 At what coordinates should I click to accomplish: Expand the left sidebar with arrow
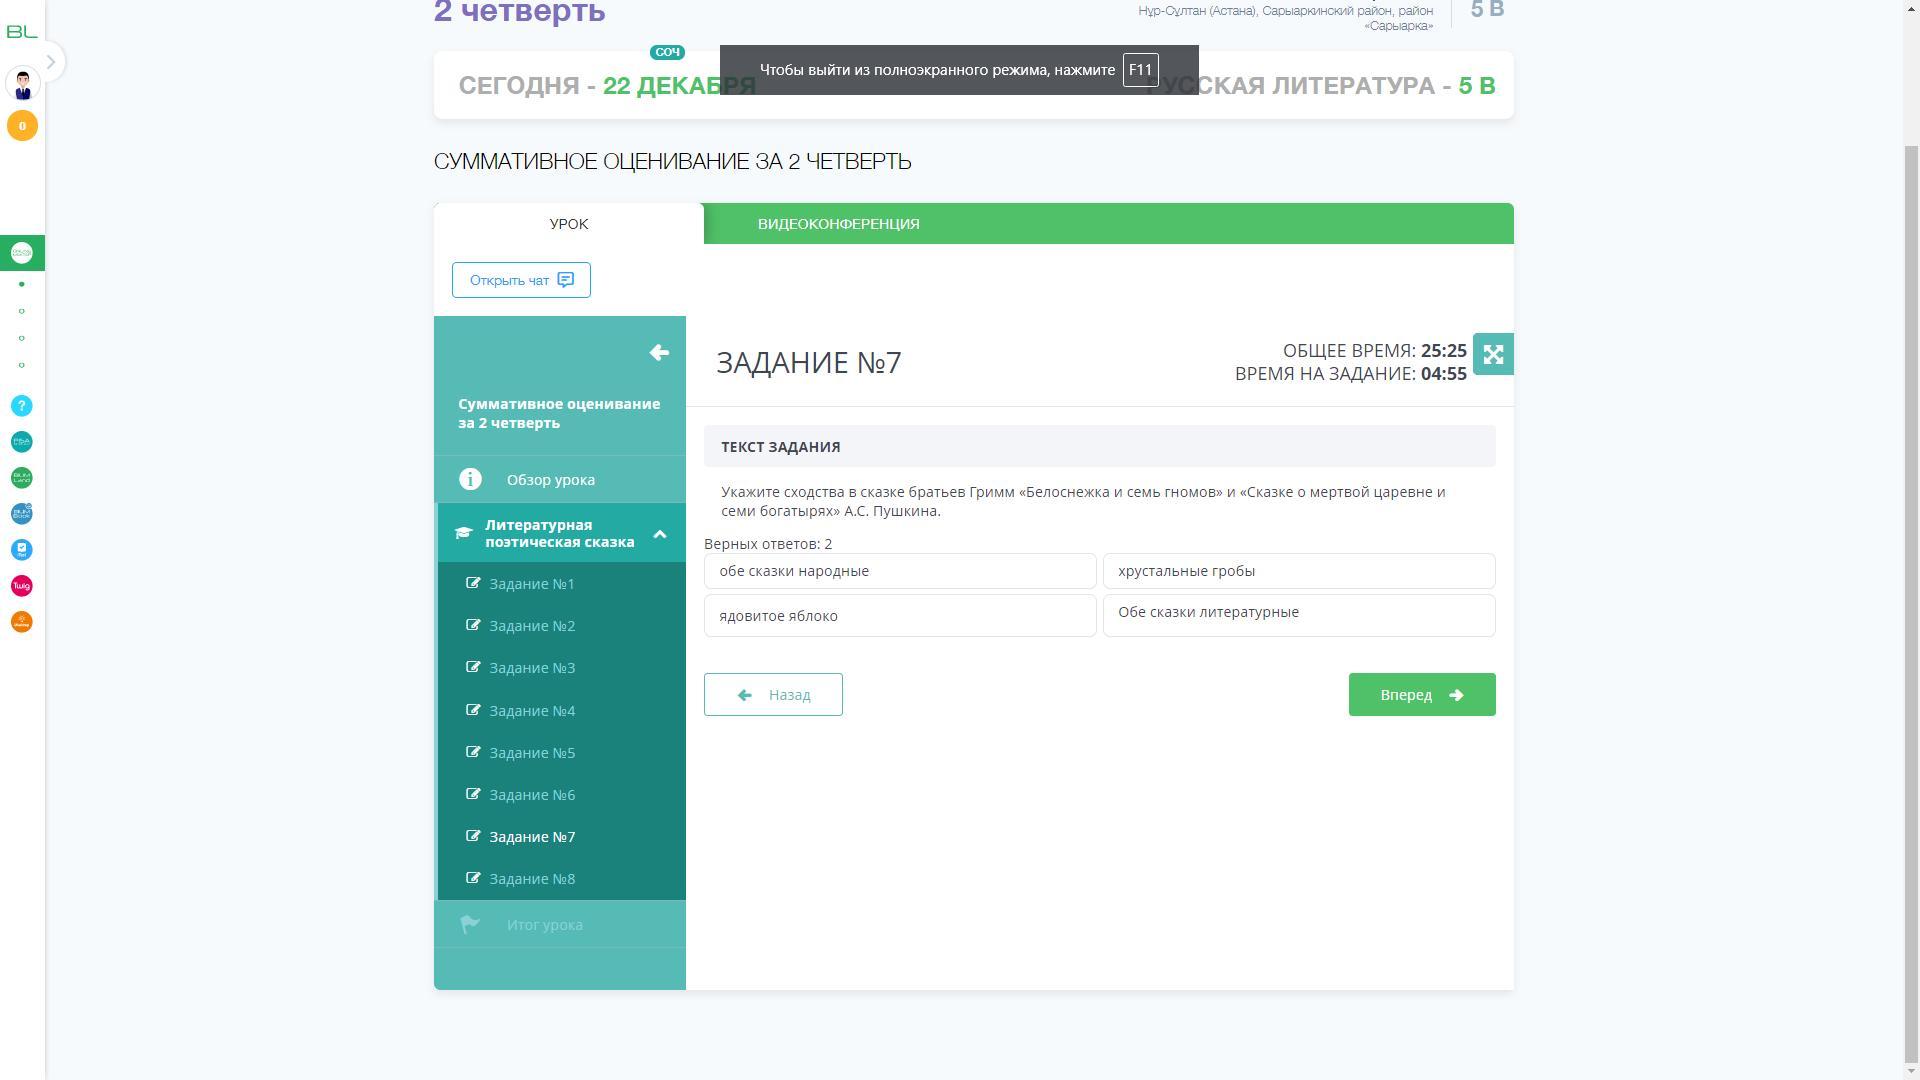51,62
